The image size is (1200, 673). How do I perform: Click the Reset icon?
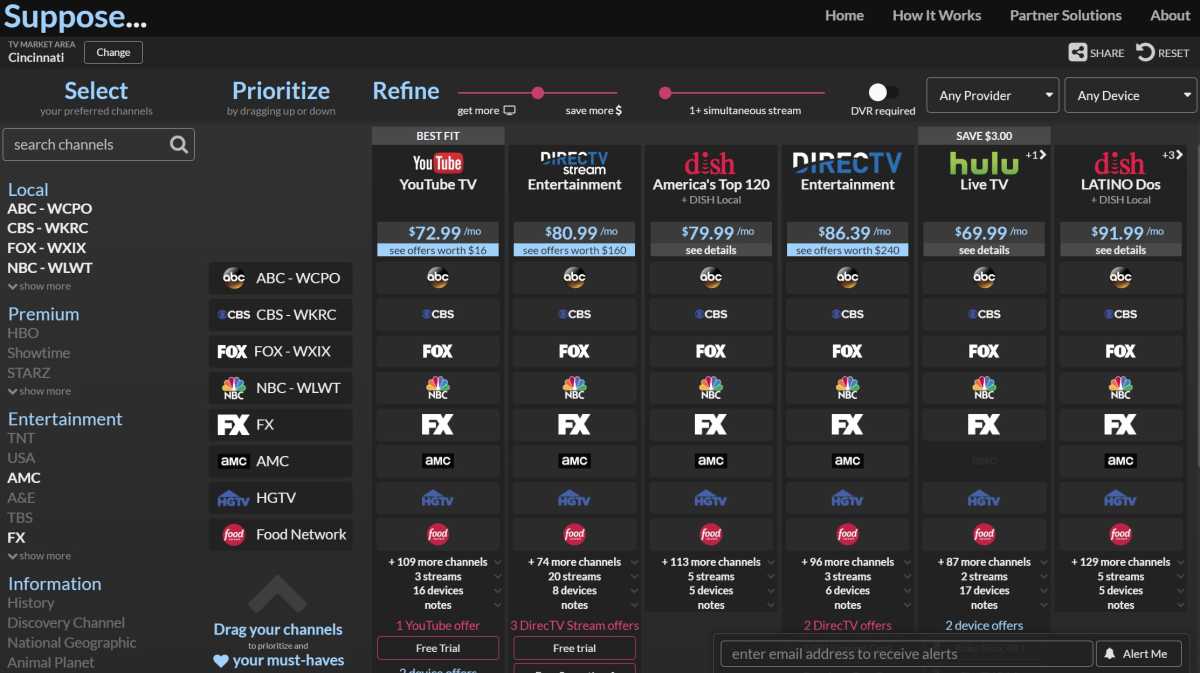coord(1145,53)
